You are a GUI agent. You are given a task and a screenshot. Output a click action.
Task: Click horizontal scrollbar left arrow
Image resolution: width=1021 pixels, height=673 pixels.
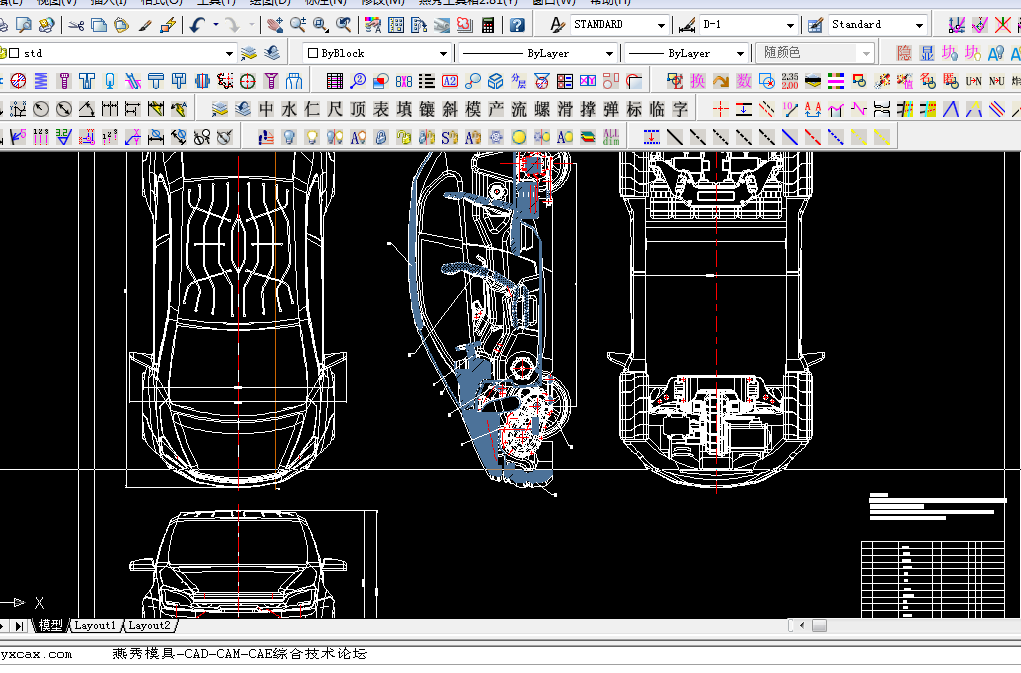click(802, 625)
